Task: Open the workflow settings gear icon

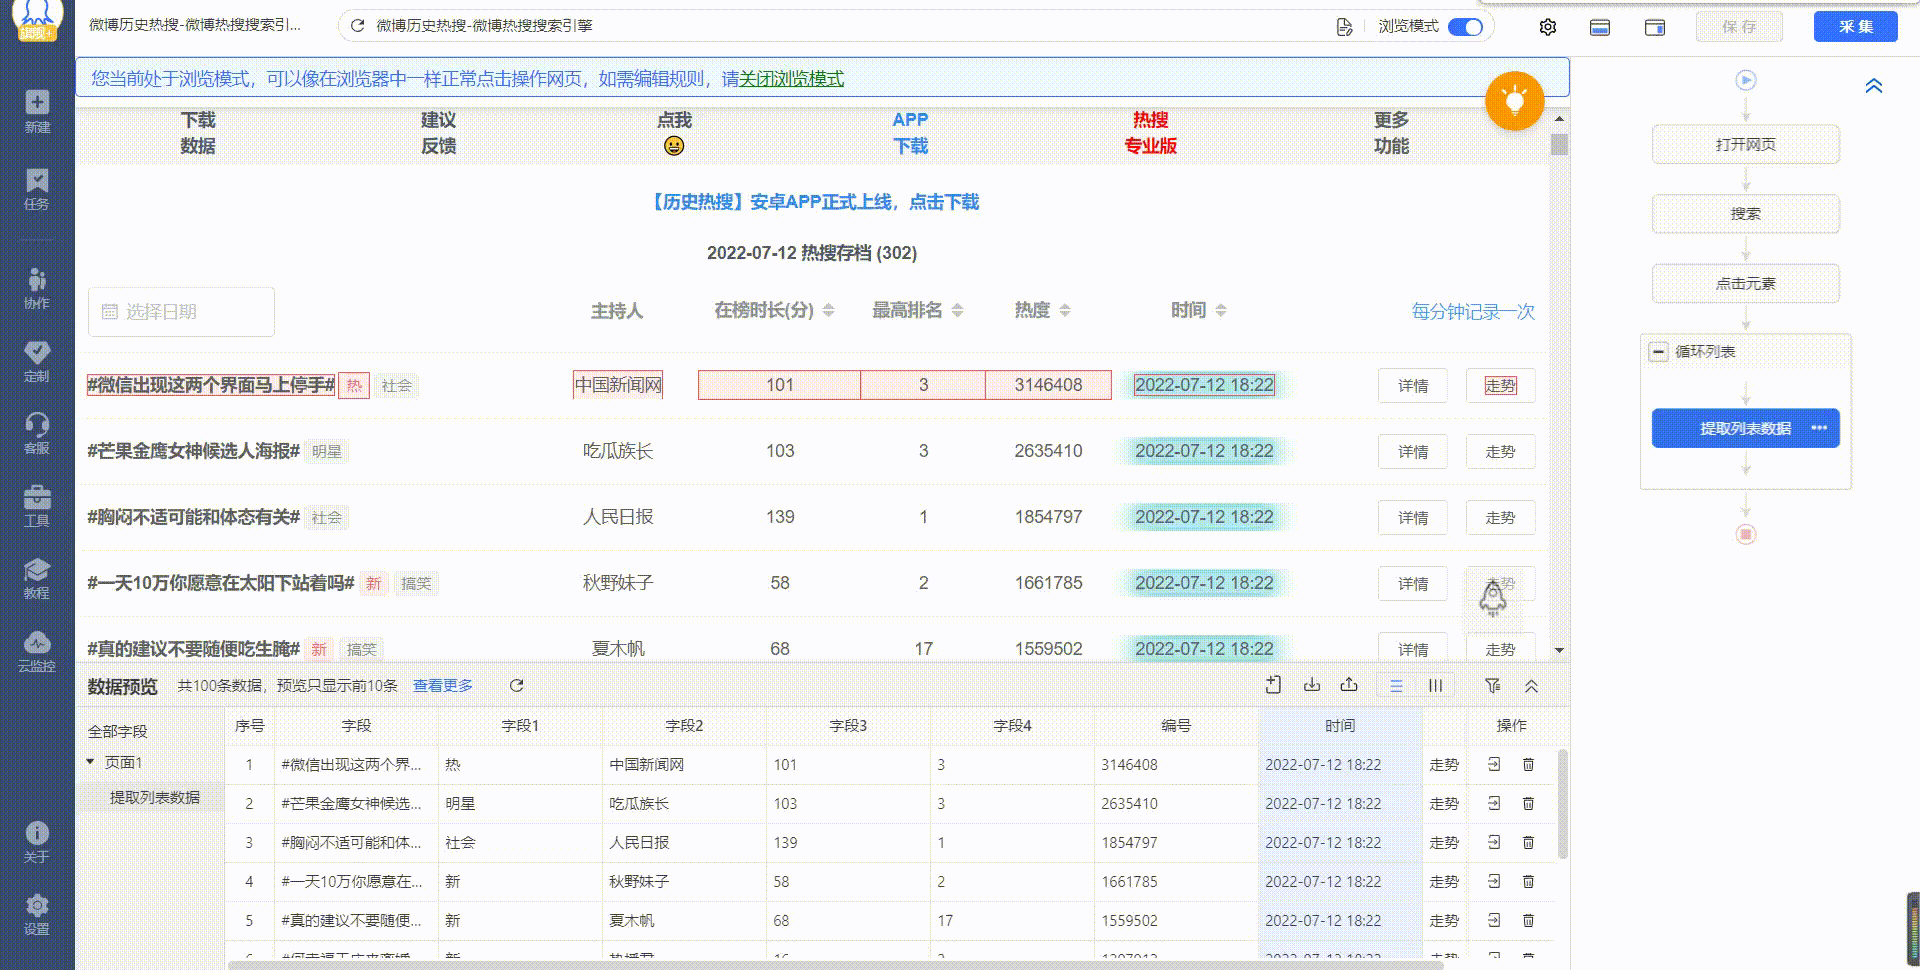Action: [x=1548, y=27]
